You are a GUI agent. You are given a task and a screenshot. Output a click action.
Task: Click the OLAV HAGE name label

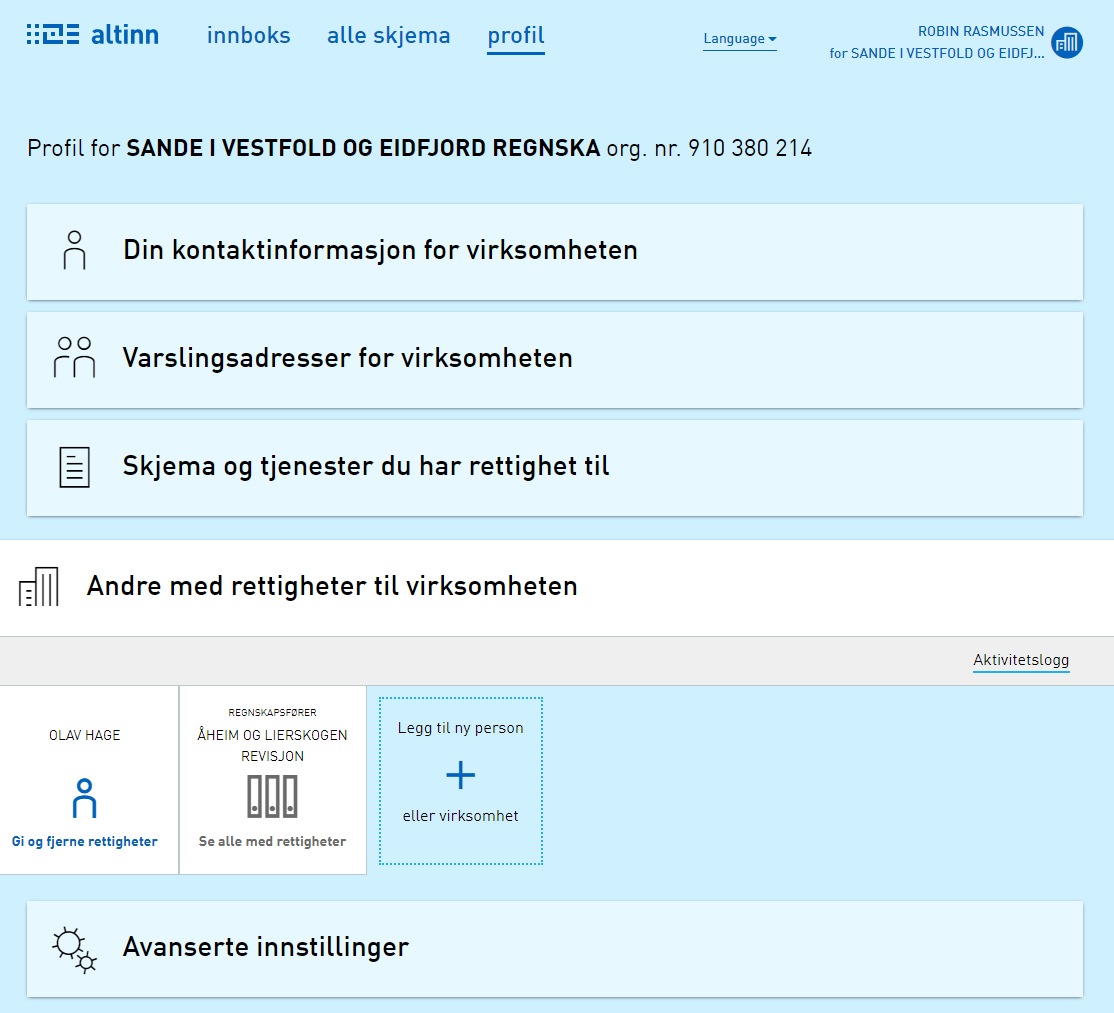click(85, 735)
